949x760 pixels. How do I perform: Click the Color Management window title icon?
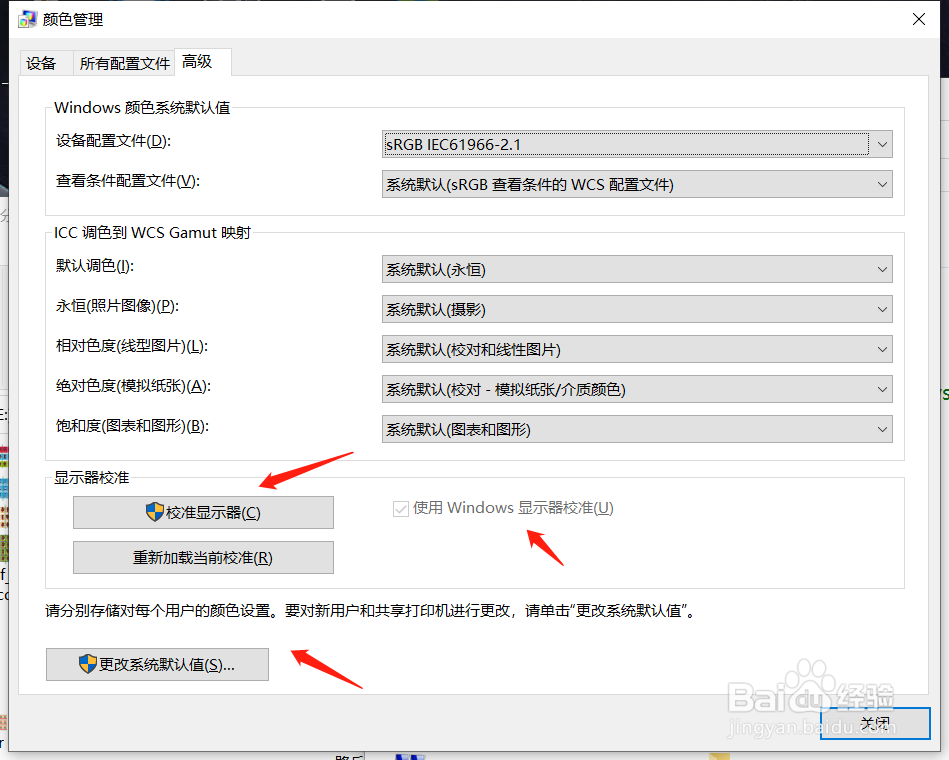pyautogui.click(x=27, y=19)
